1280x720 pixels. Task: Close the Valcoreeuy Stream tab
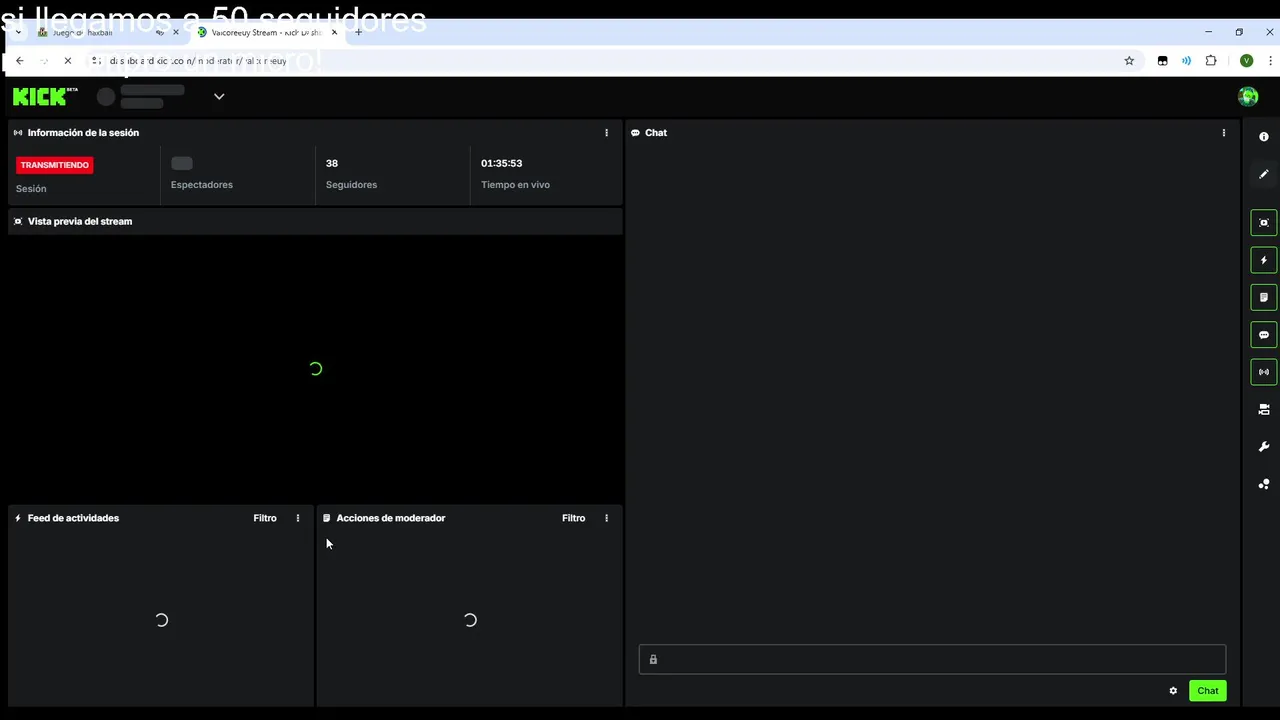(x=334, y=32)
